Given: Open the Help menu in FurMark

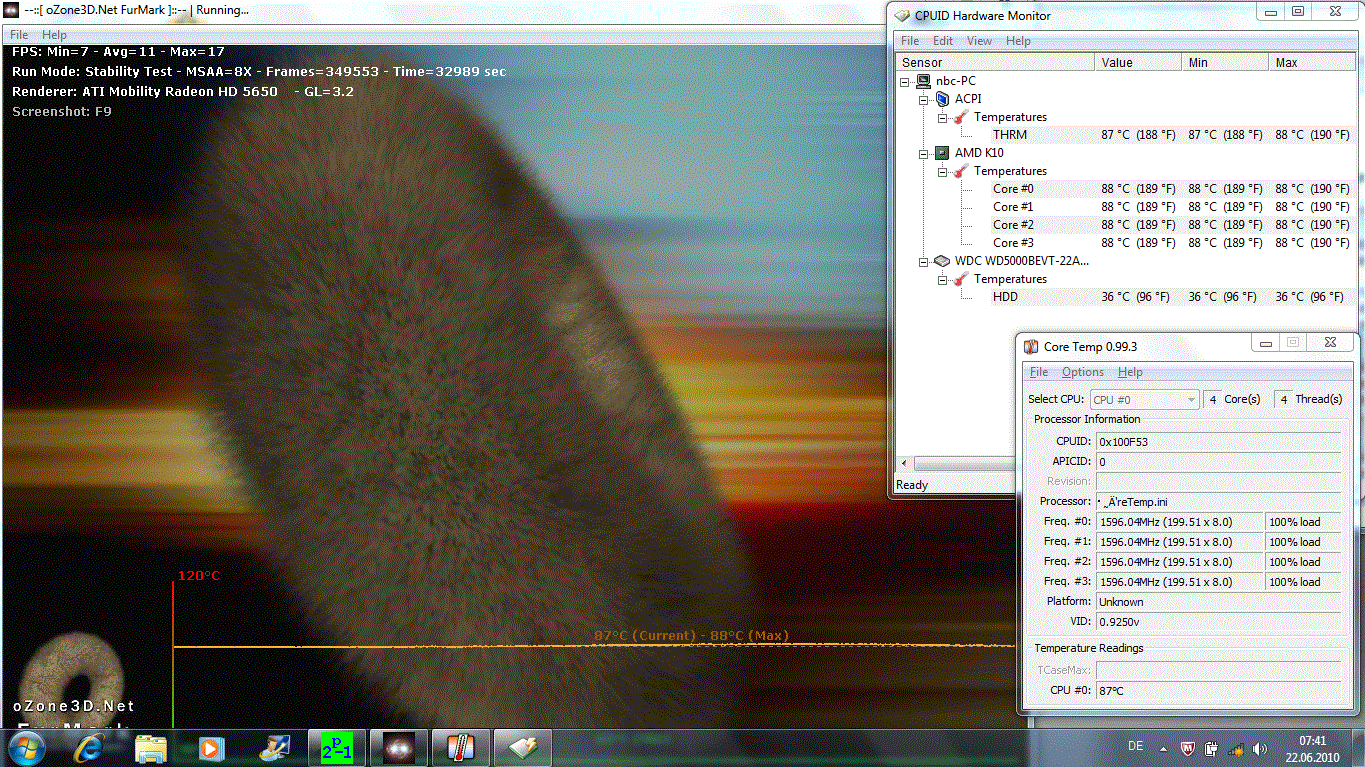Looking at the screenshot, I should click(x=54, y=35).
